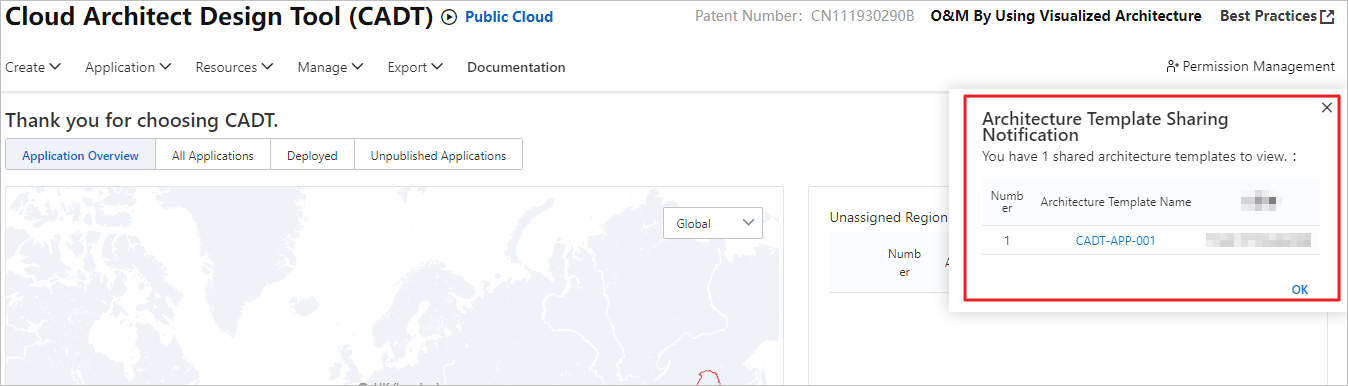This screenshot has width=1348, height=386.
Task: Open the Best Practices external link
Action: click(x=1277, y=16)
